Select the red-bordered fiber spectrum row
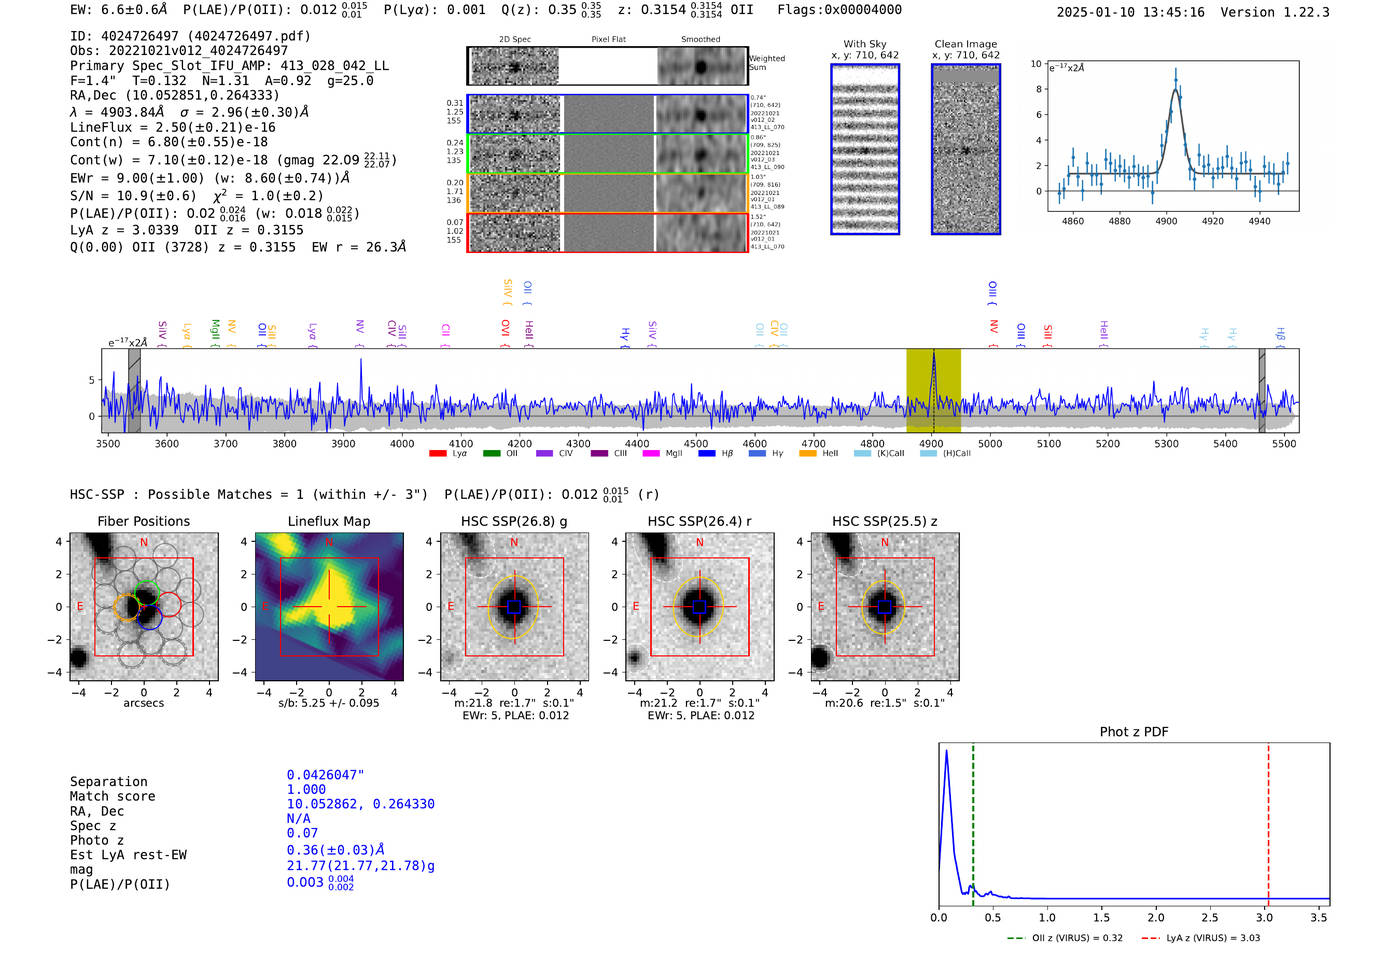Viewport: 1400px width, 953px height. click(x=607, y=232)
